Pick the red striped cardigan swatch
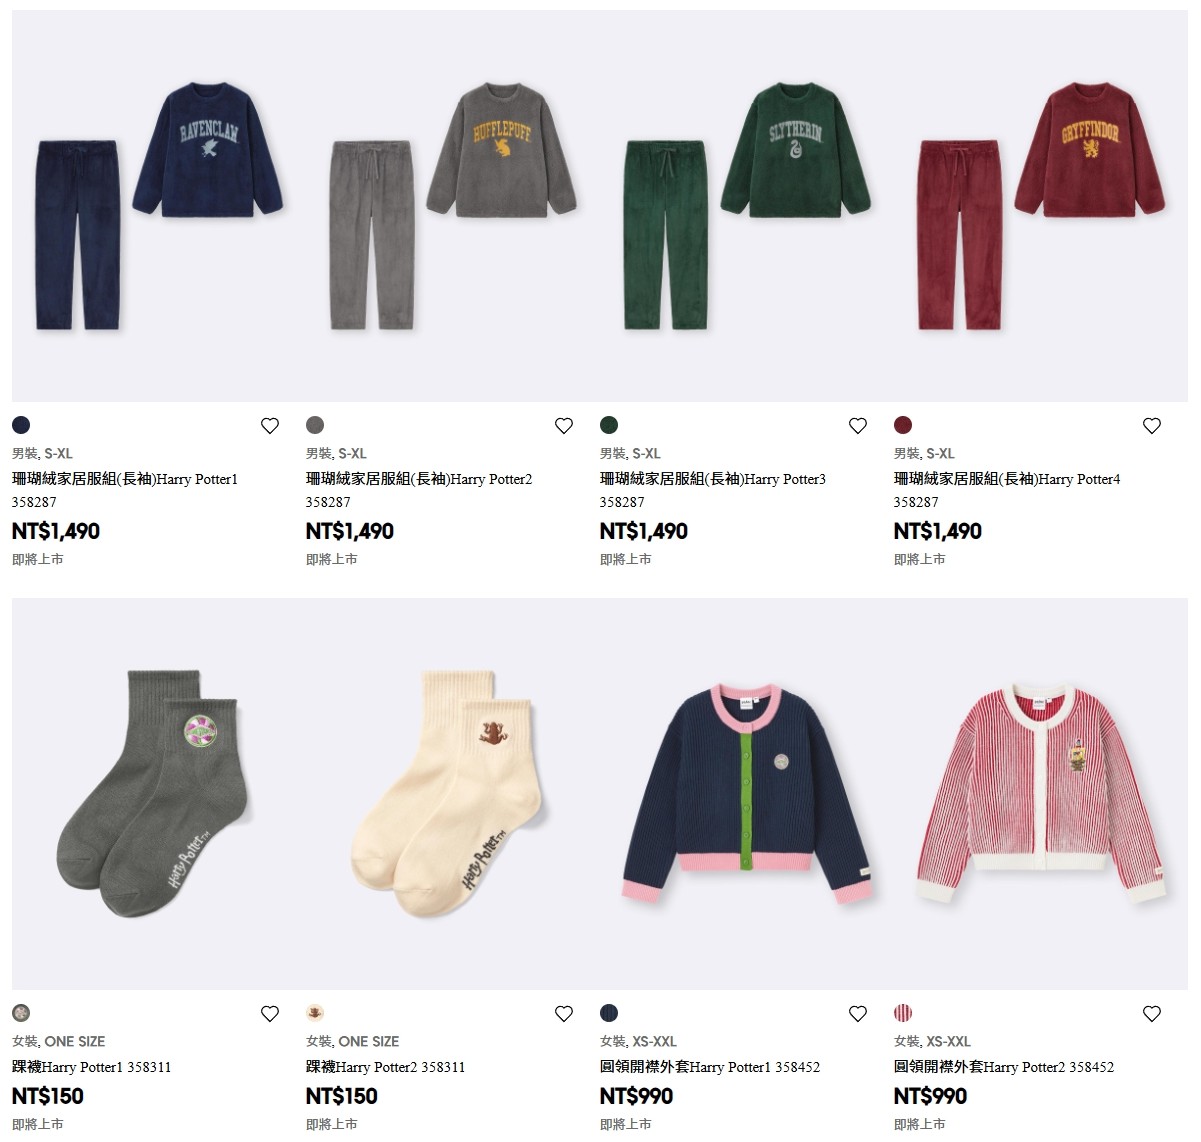 (x=903, y=1013)
